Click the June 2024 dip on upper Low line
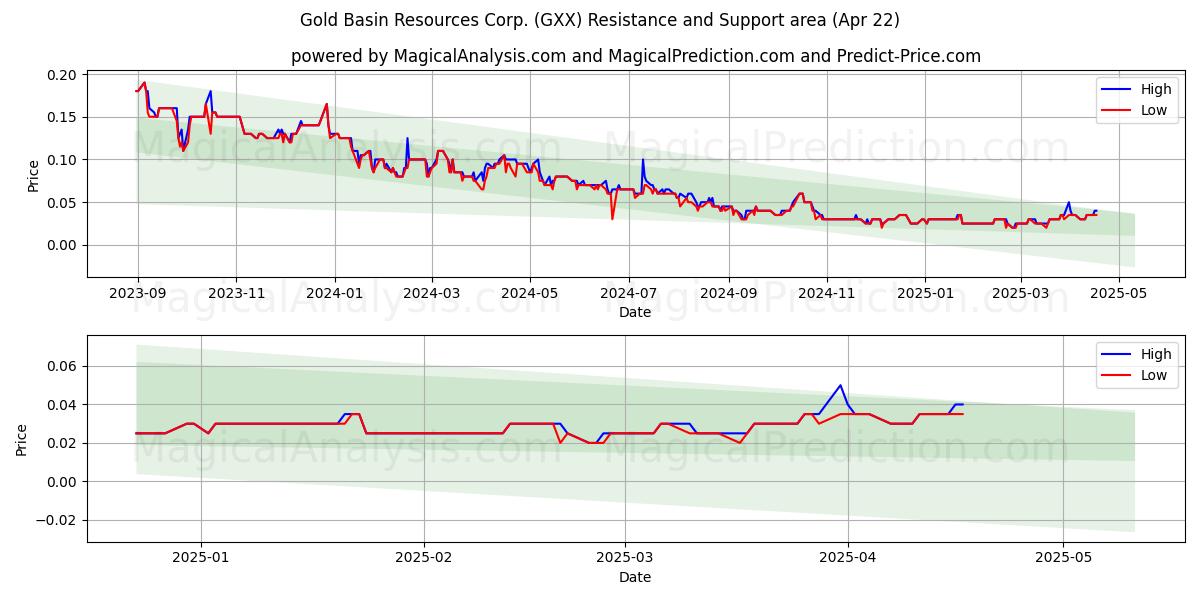The image size is (1200, 600). click(x=612, y=218)
